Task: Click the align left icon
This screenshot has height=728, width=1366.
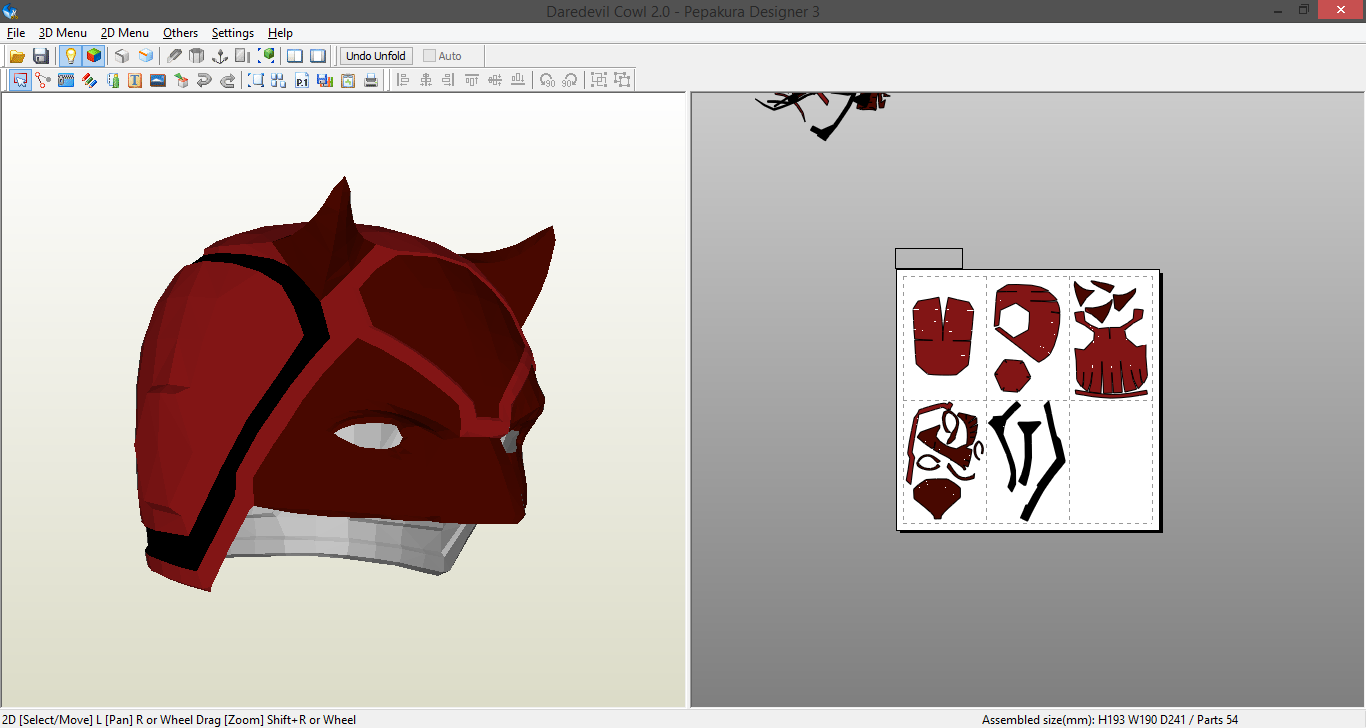Action: 403,80
